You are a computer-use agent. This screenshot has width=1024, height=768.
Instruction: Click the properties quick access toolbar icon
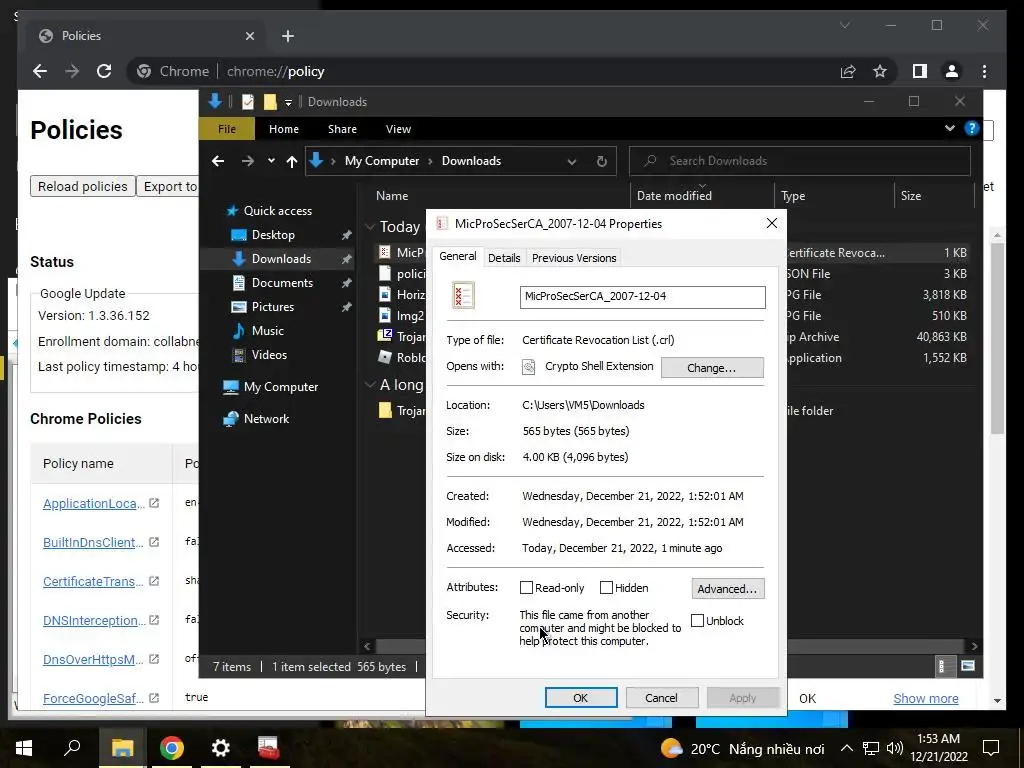click(x=248, y=102)
